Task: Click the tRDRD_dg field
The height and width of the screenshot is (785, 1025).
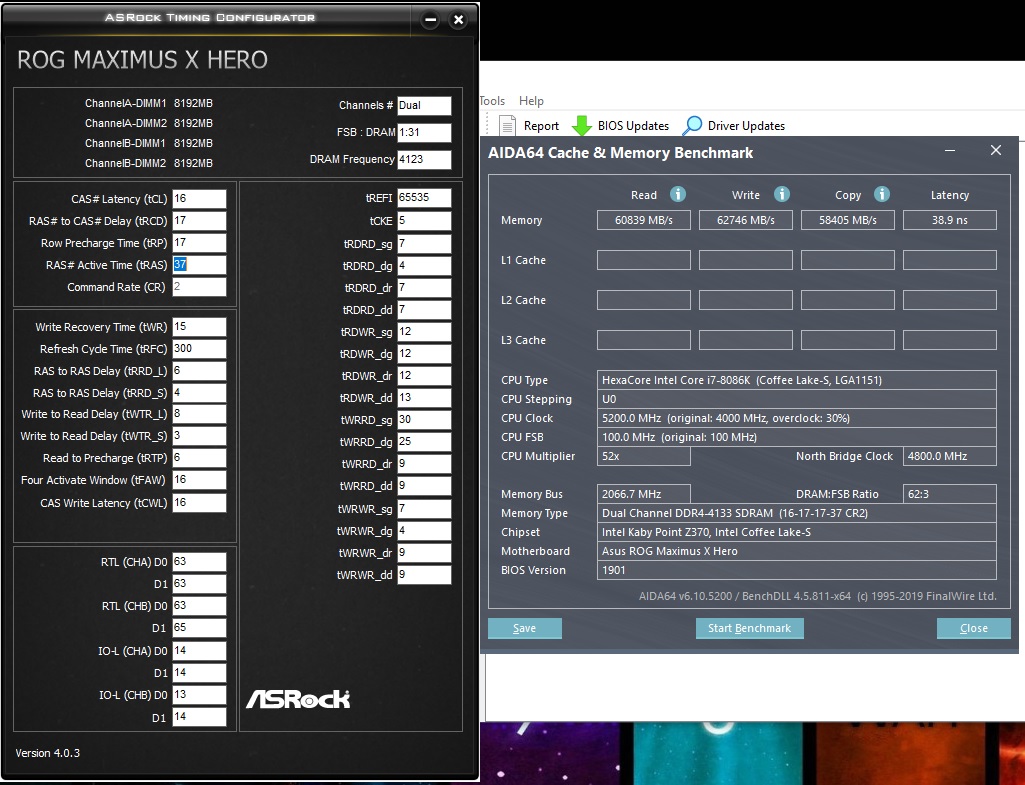Action: coord(424,266)
